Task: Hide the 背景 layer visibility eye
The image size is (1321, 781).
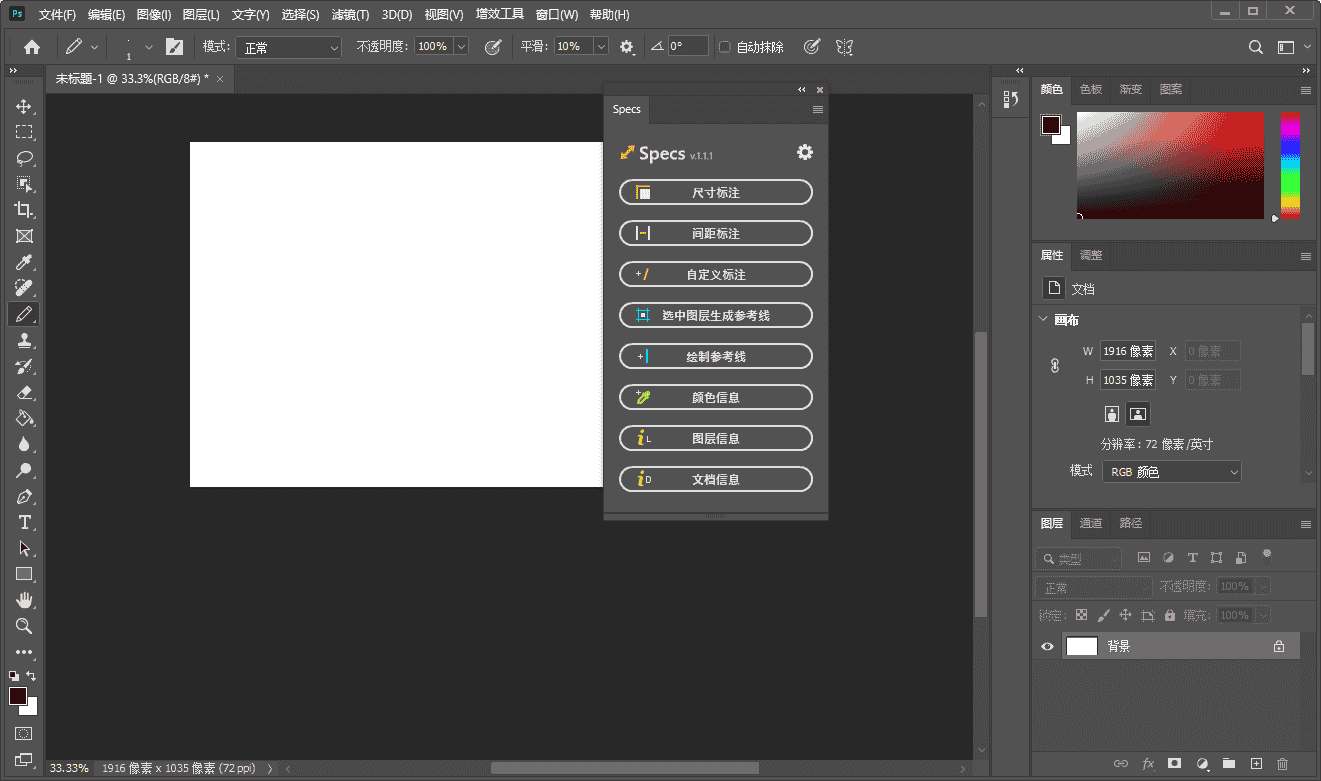Action: [1047, 647]
